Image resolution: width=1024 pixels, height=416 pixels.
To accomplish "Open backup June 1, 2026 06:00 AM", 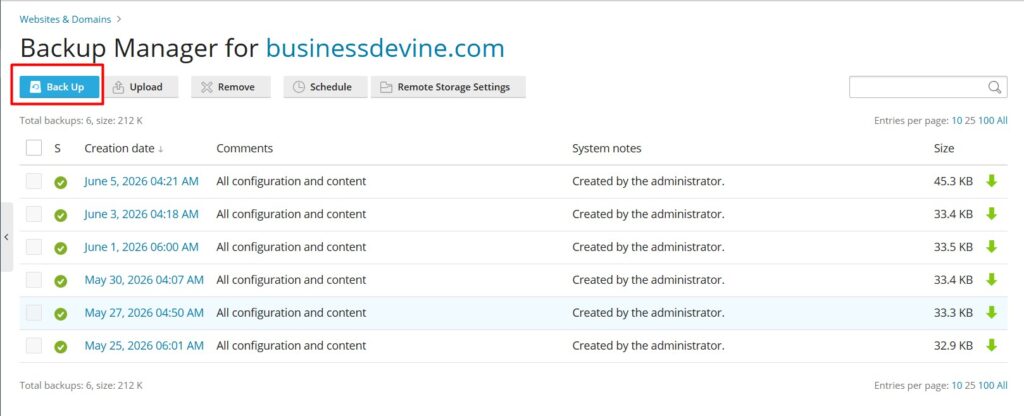I will pyautogui.click(x=142, y=247).
